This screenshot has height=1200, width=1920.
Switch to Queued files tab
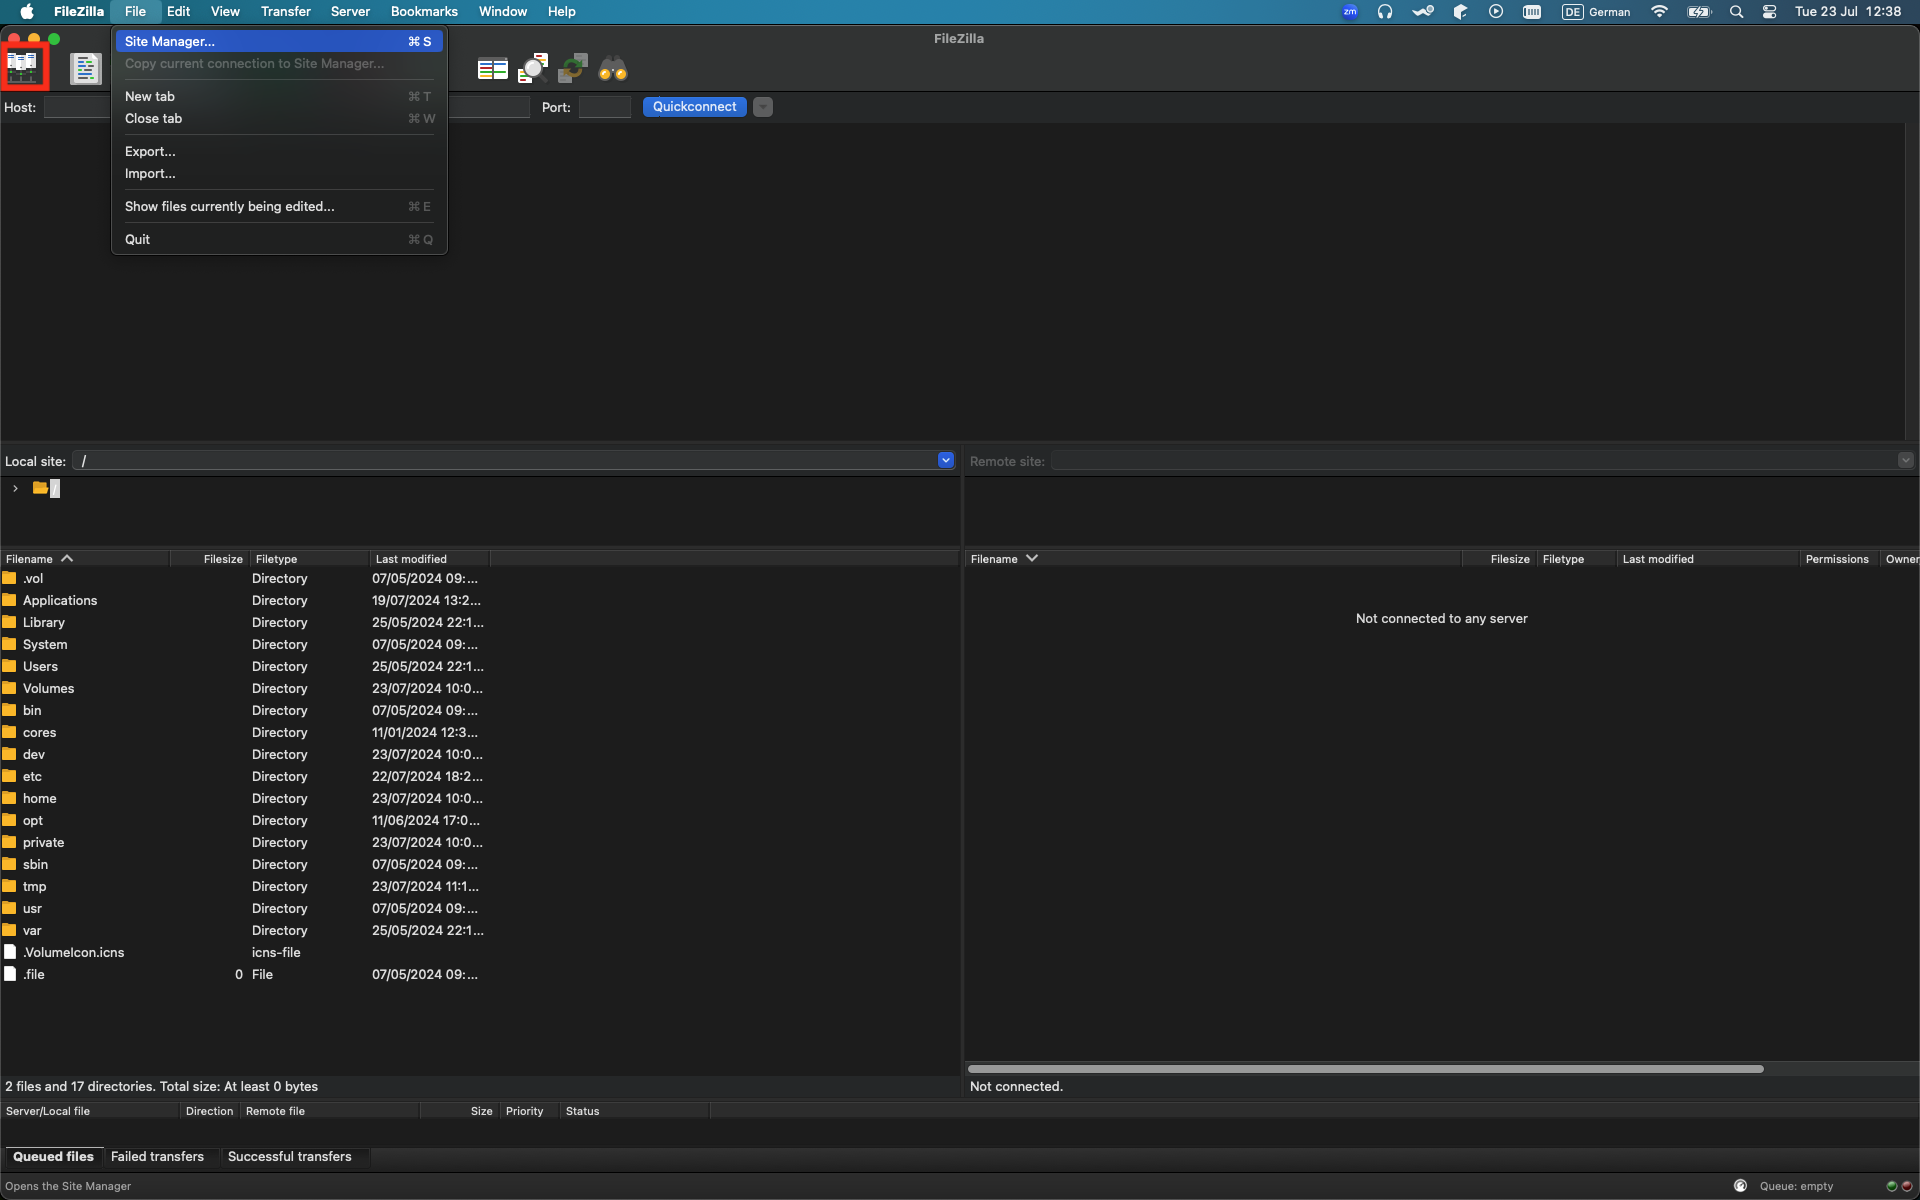tap(53, 1156)
